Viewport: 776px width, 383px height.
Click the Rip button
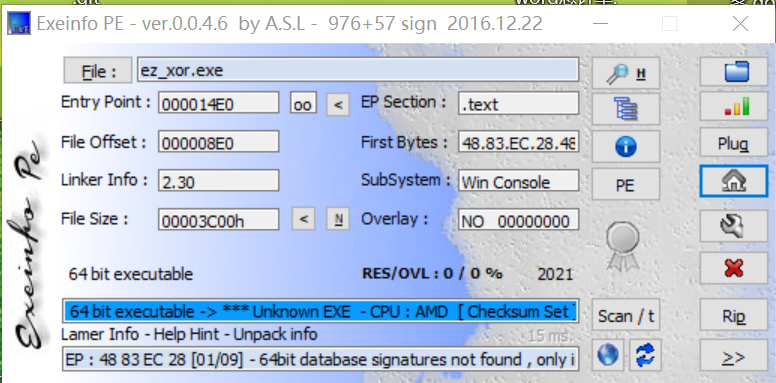(x=734, y=315)
